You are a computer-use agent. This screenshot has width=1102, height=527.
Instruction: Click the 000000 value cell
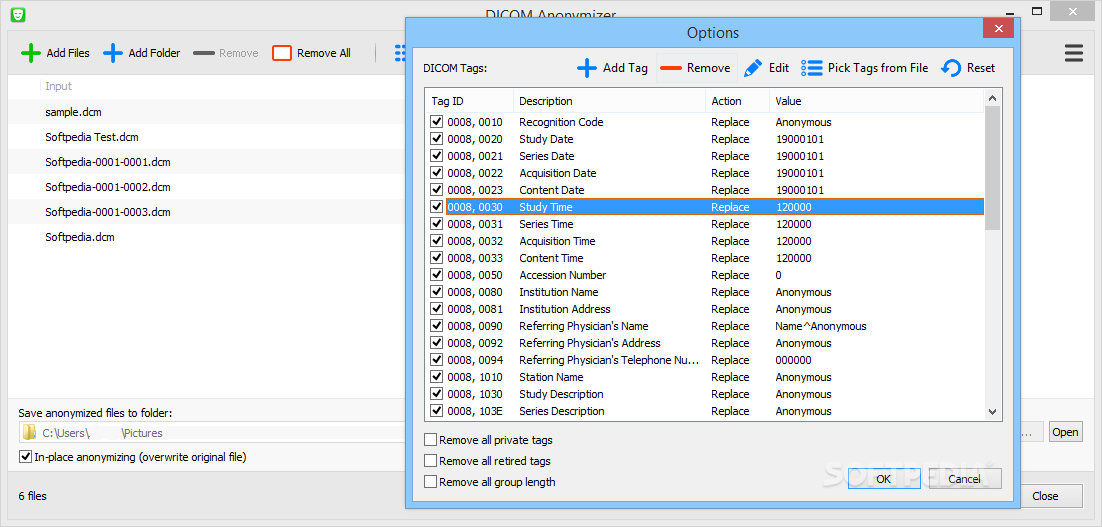793,360
